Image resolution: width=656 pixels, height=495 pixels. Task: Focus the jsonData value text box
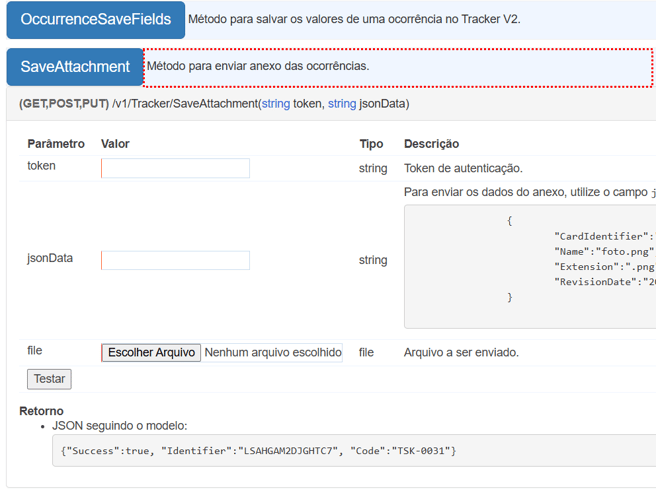175,260
